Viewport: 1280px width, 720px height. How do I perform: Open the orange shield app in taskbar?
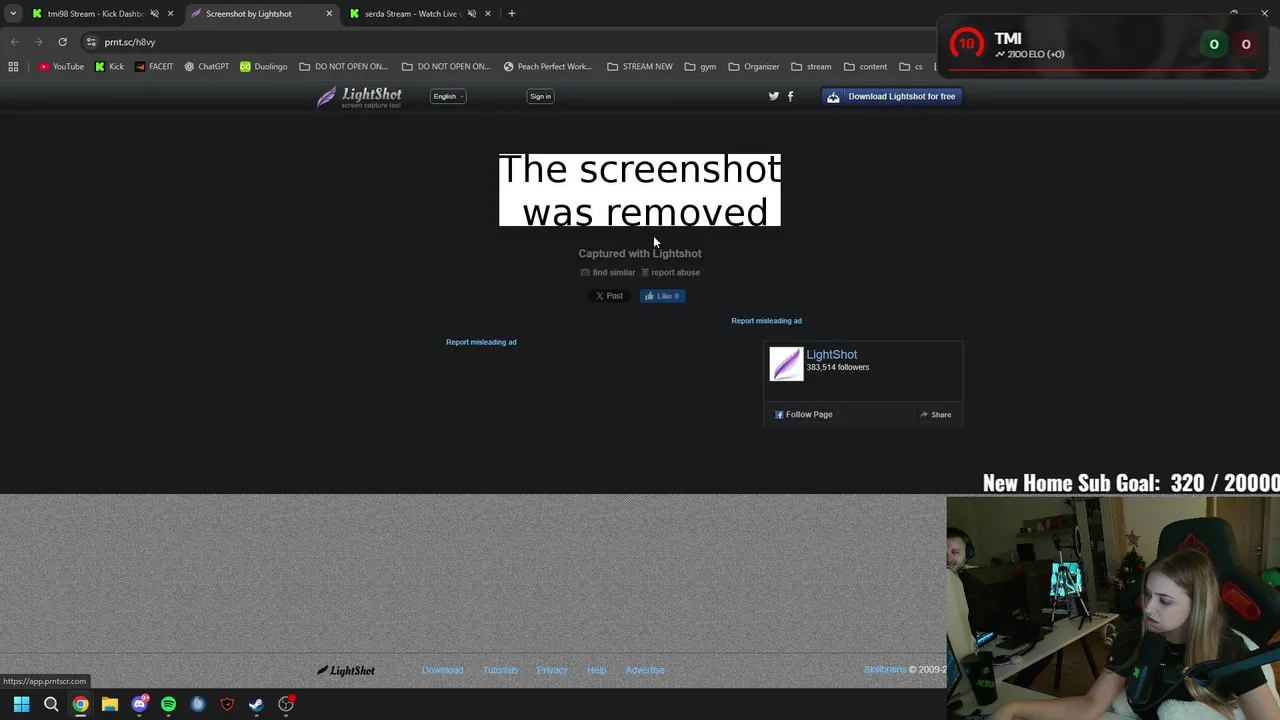tap(227, 704)
